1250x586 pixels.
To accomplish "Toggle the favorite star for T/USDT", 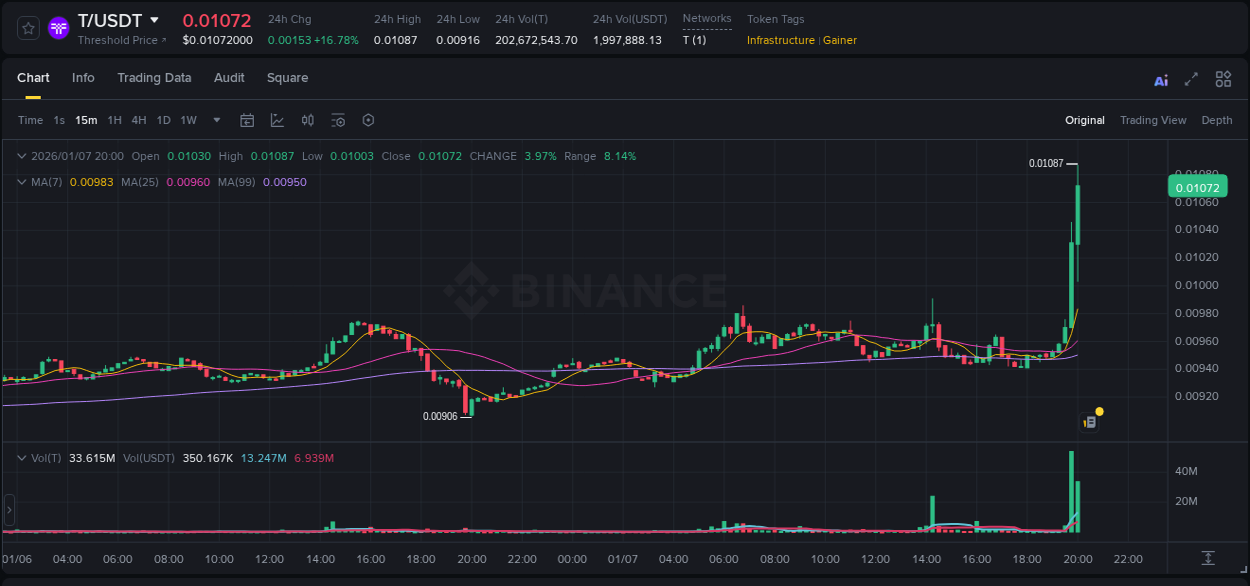I will point(26,28).
